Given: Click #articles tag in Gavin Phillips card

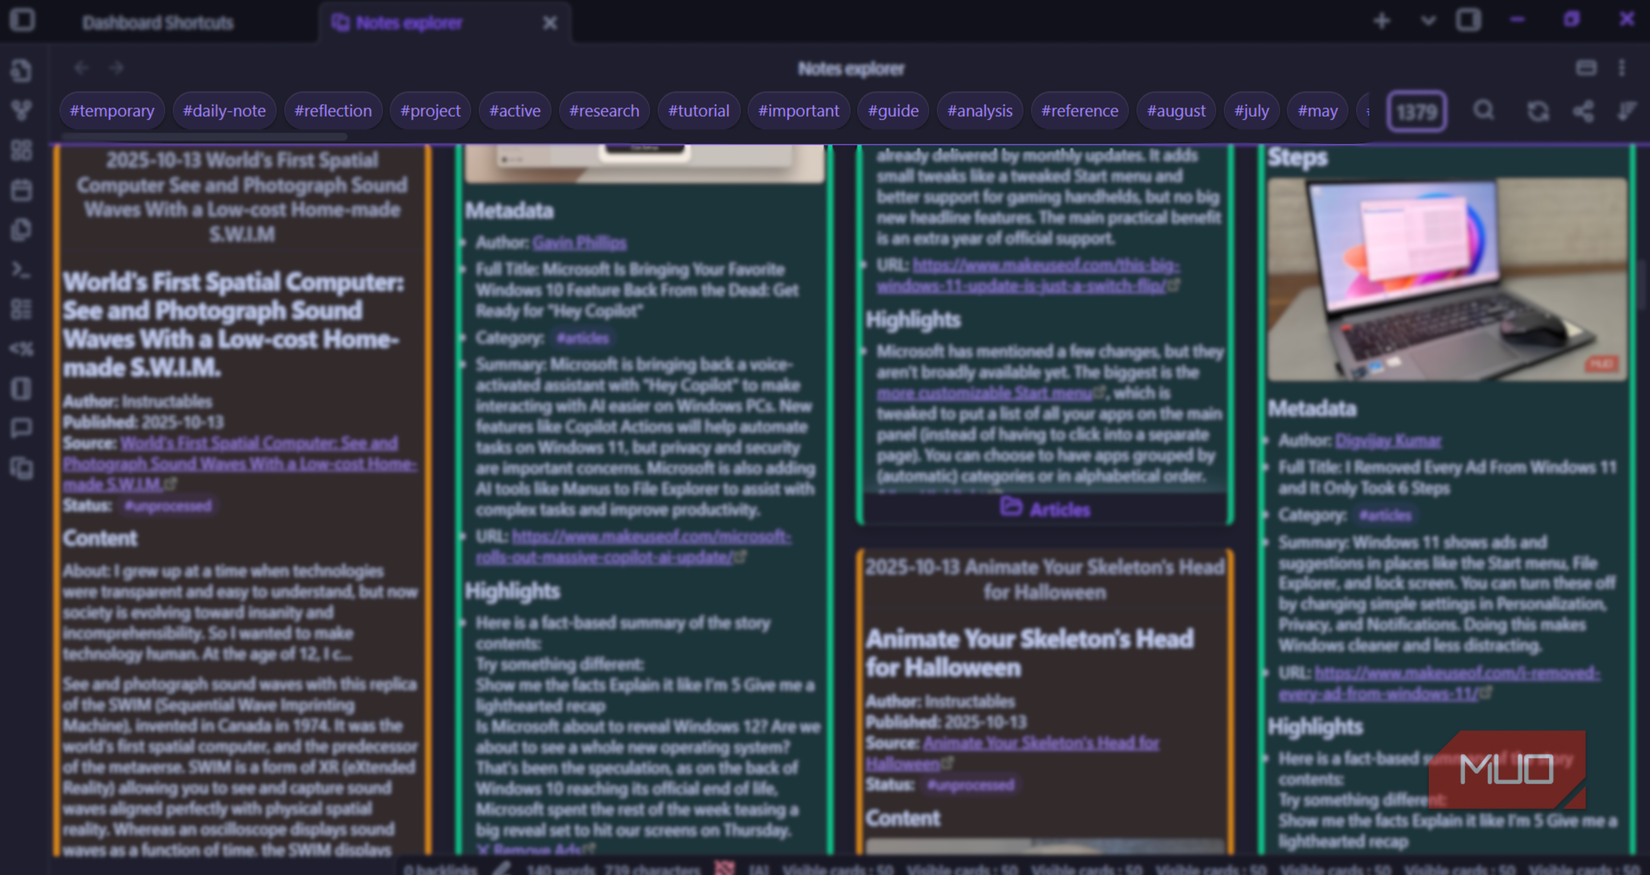Looking at the screenshot, I should (582, 339).
